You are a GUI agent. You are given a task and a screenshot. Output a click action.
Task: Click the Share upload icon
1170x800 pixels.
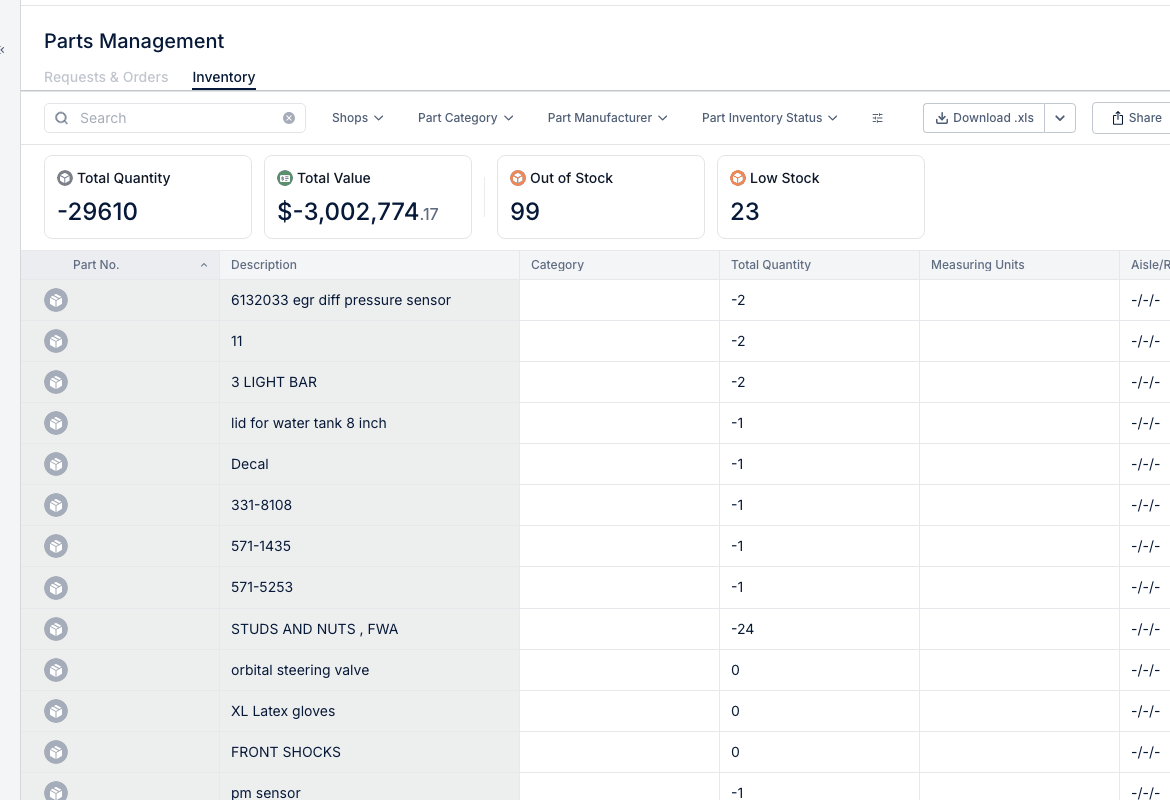point(1117,117)
